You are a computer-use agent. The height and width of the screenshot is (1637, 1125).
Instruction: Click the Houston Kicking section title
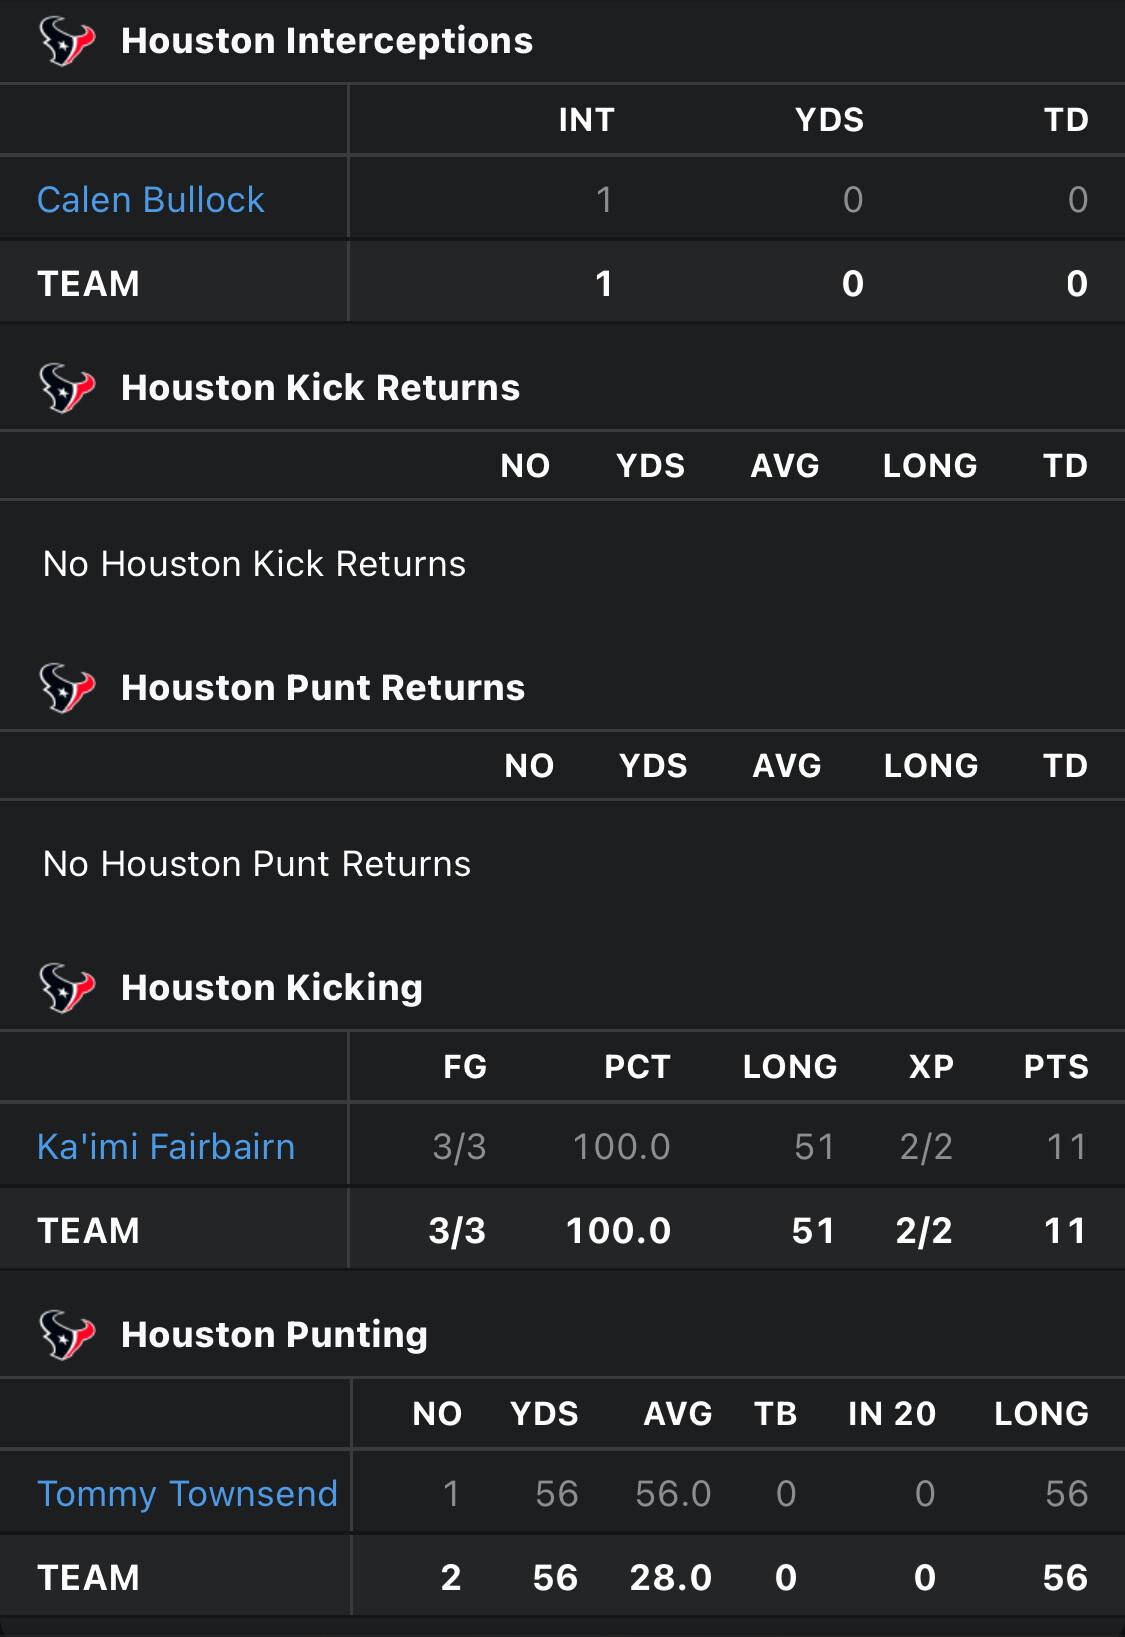pos(272,988)
